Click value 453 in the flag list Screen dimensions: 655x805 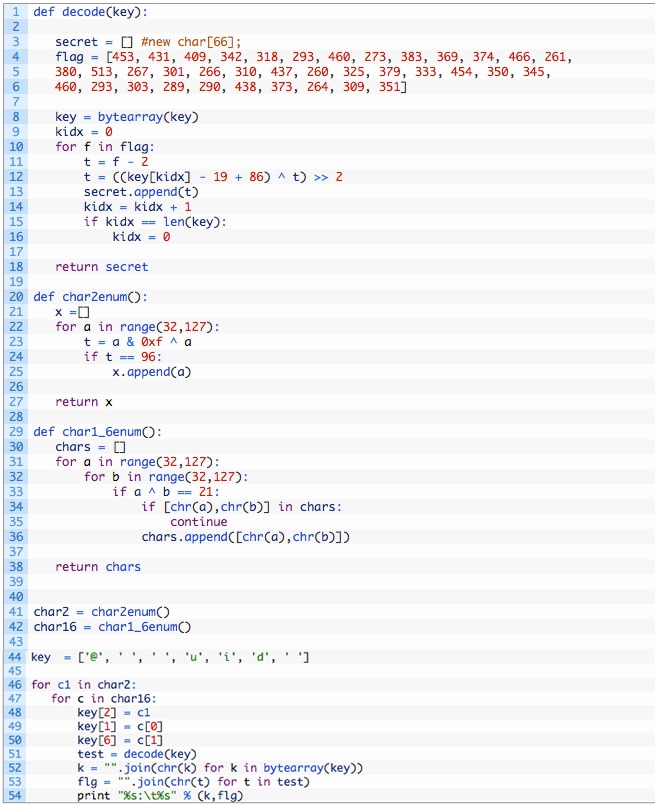tap(123, 56)
